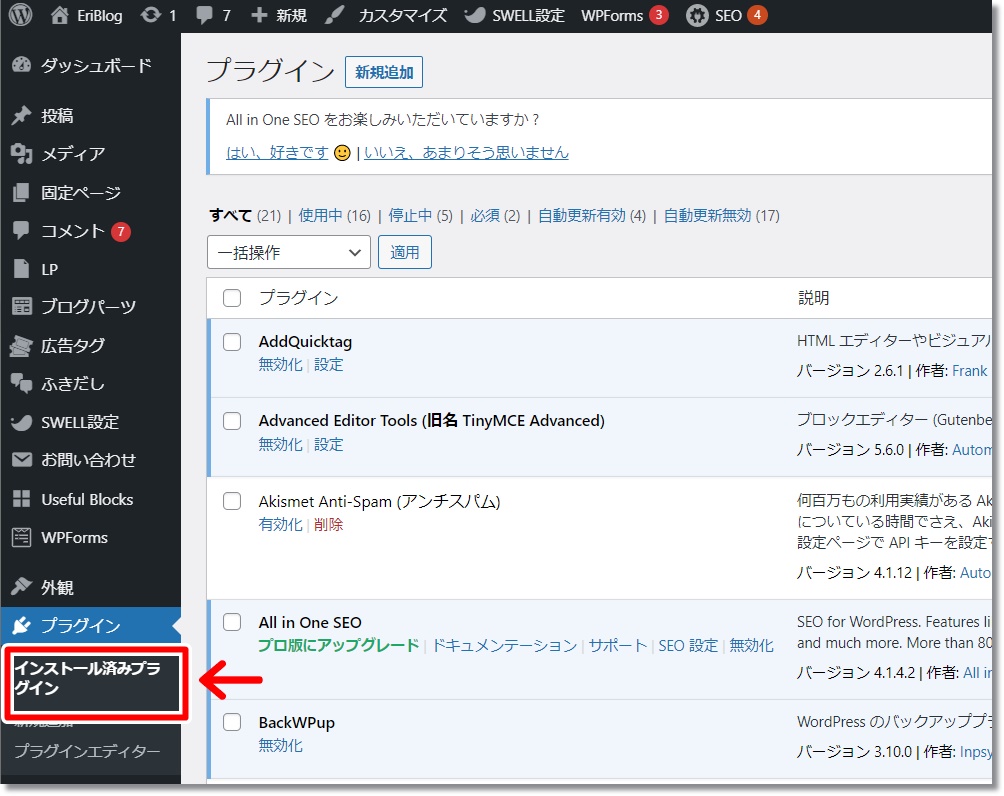Click the WPForms icon in sidebar
The height and width of the screenshot is (796, 1004).
21,537
